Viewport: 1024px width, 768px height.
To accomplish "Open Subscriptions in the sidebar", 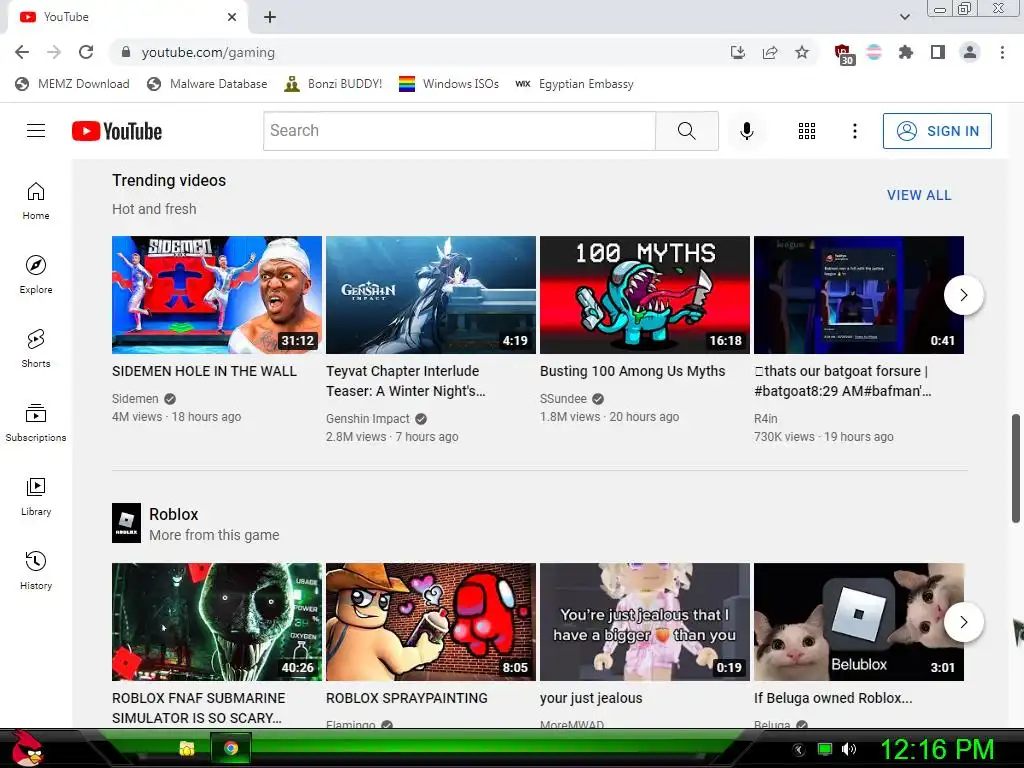I will (36, 423).
